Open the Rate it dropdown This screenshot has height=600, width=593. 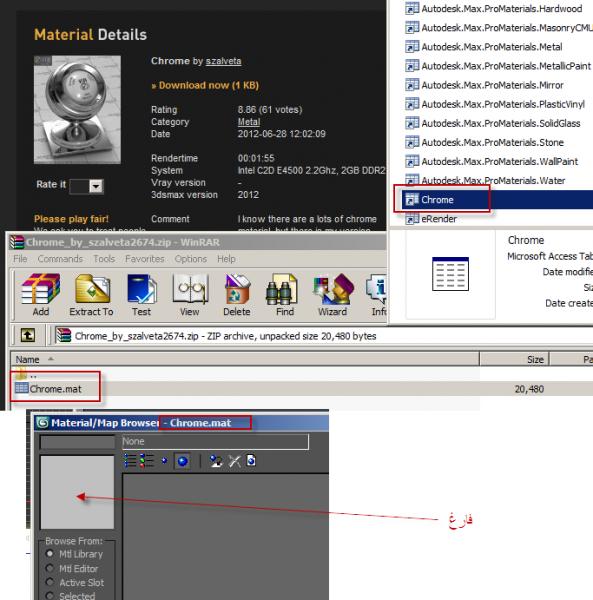pos(96,186)
